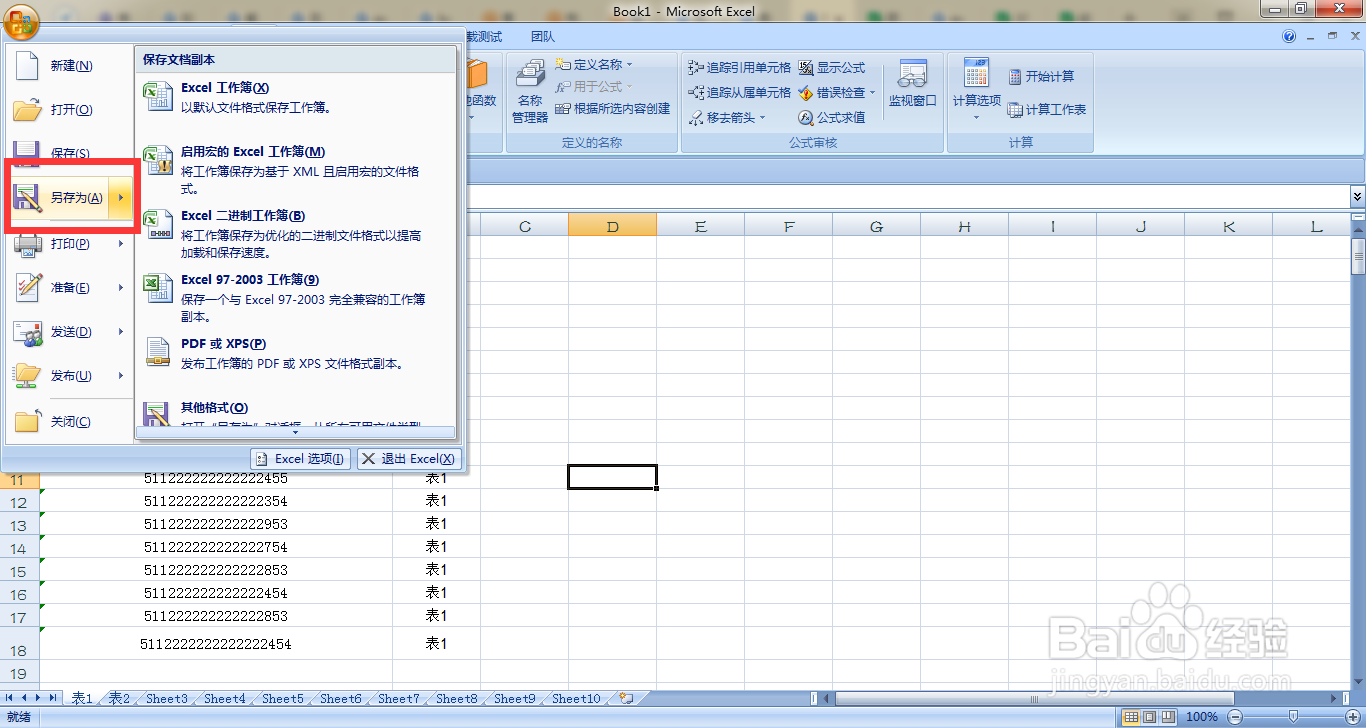Switch to the Sheet8 tab
Image resolution: width=1366 pixels, height=728 pixels.
coord(457,699)
